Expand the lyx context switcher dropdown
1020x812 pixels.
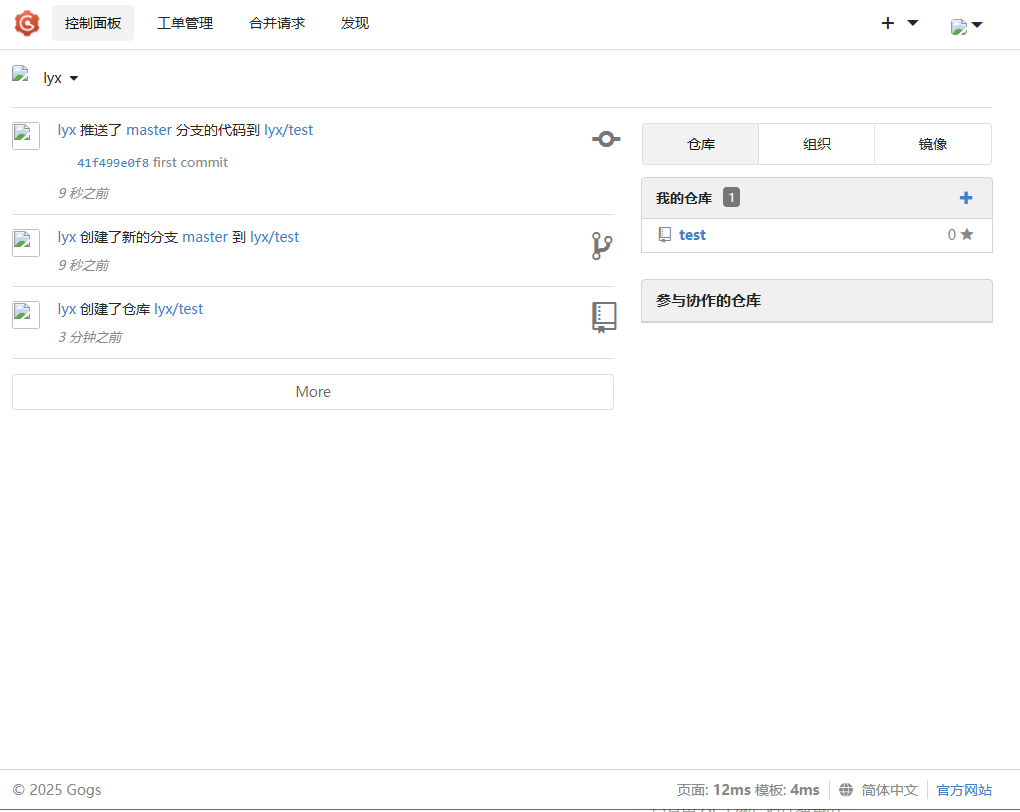point(60,78)
